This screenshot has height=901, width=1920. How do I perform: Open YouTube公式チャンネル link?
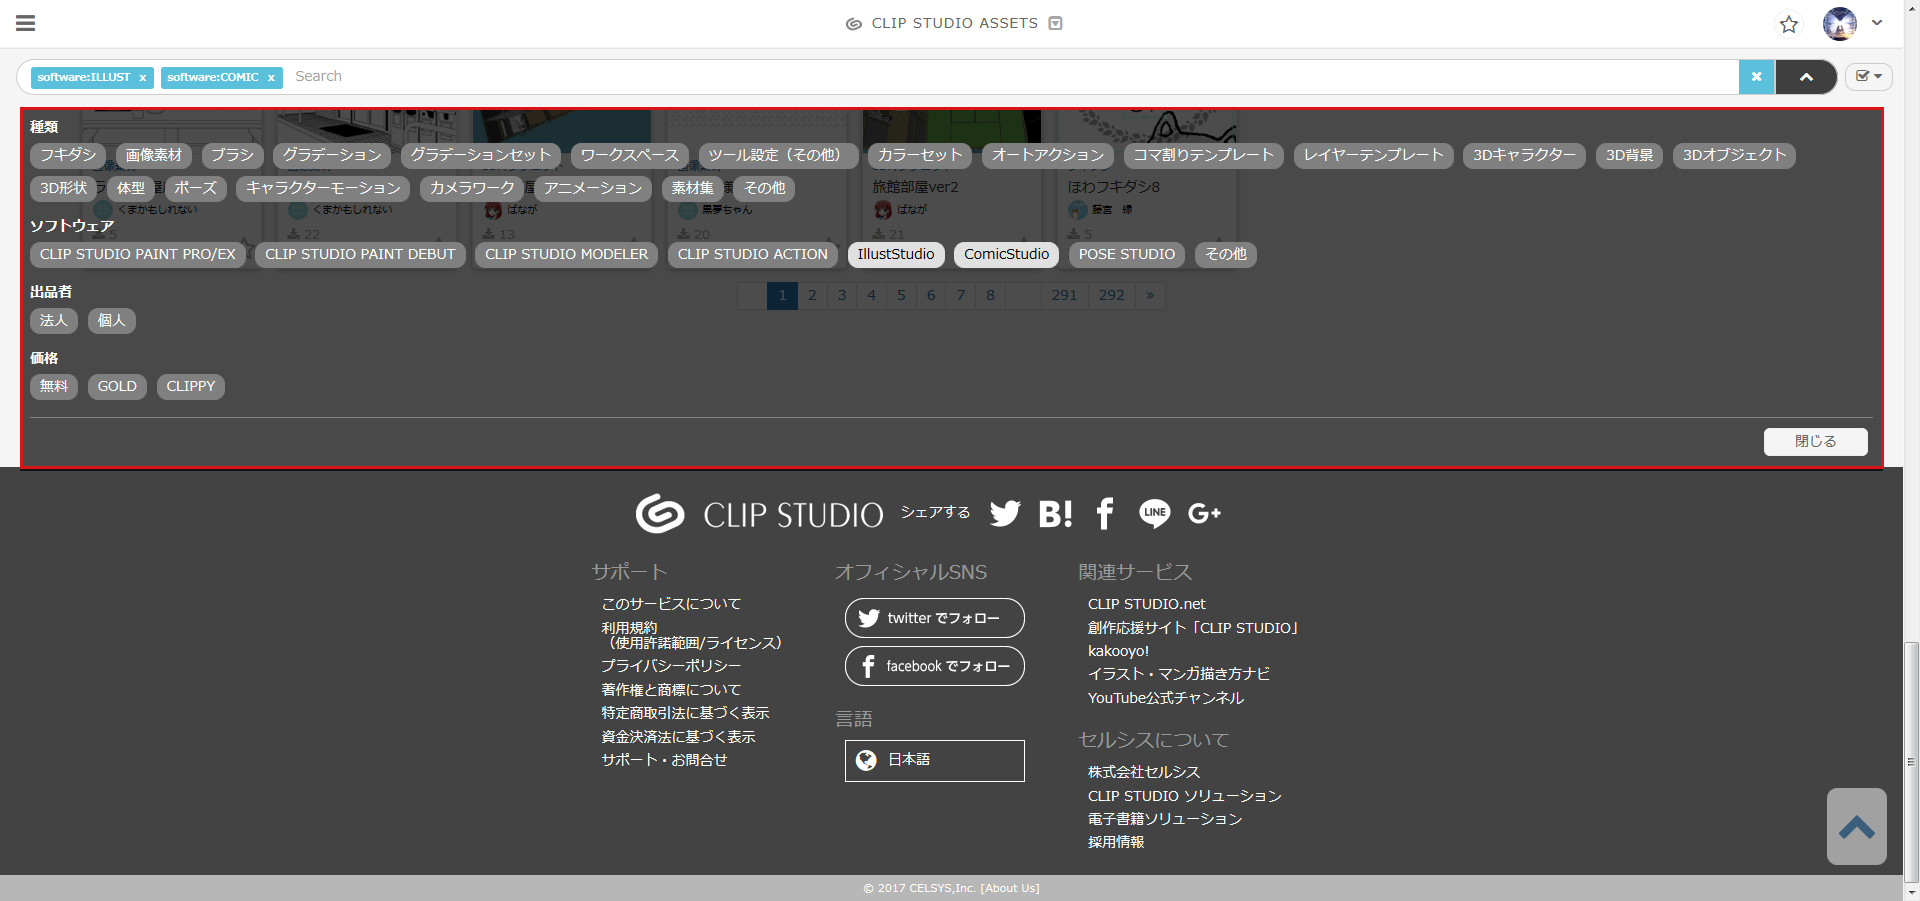pyautogui.click(x=1166, y=698)
